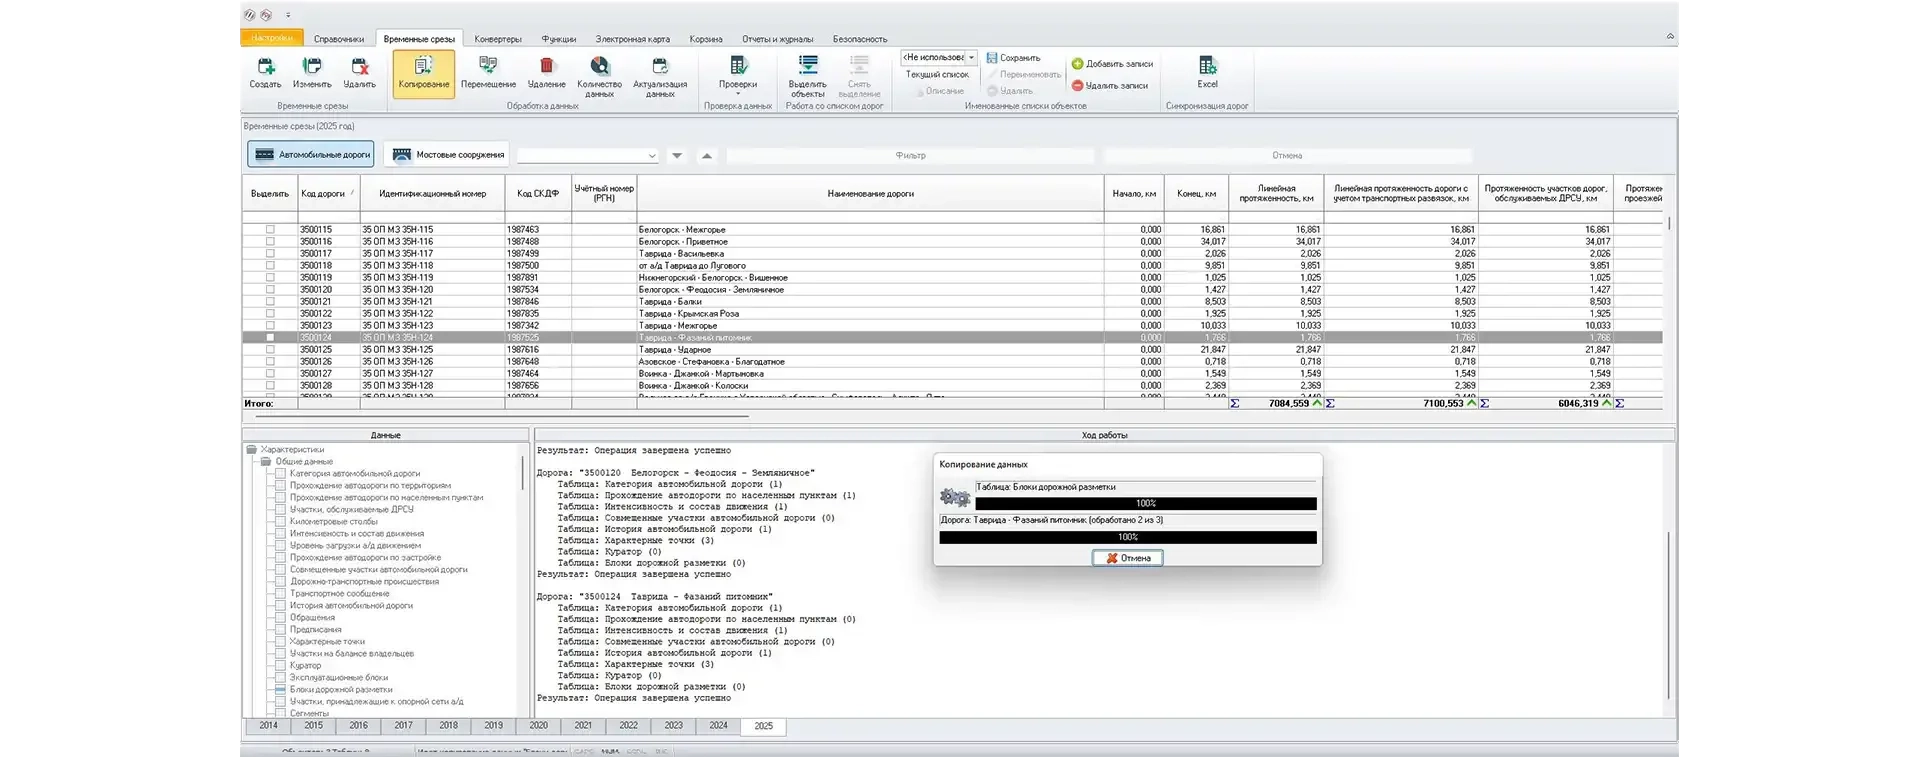Tick the checkbox for road 3500115
Viewport: 1919px width, 757px height.
(270, 230)
